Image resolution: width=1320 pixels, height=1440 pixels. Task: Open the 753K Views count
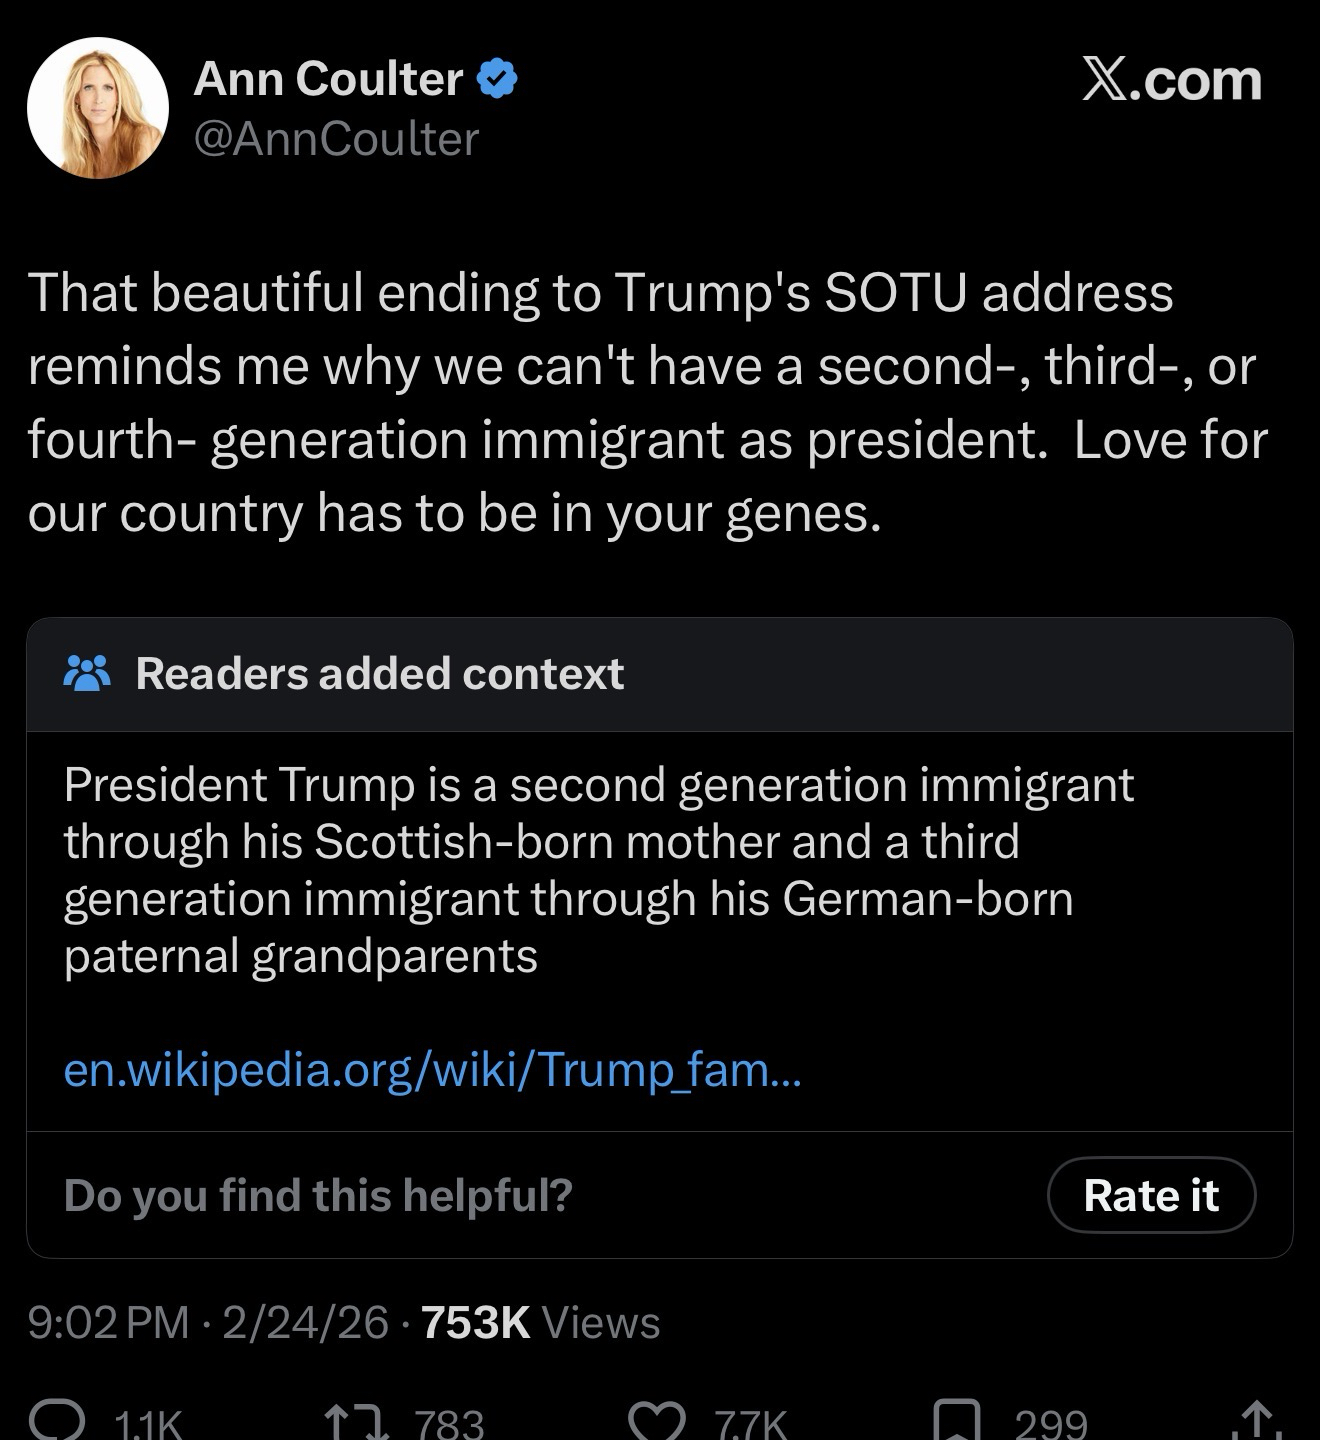[x=540, y=1322]
